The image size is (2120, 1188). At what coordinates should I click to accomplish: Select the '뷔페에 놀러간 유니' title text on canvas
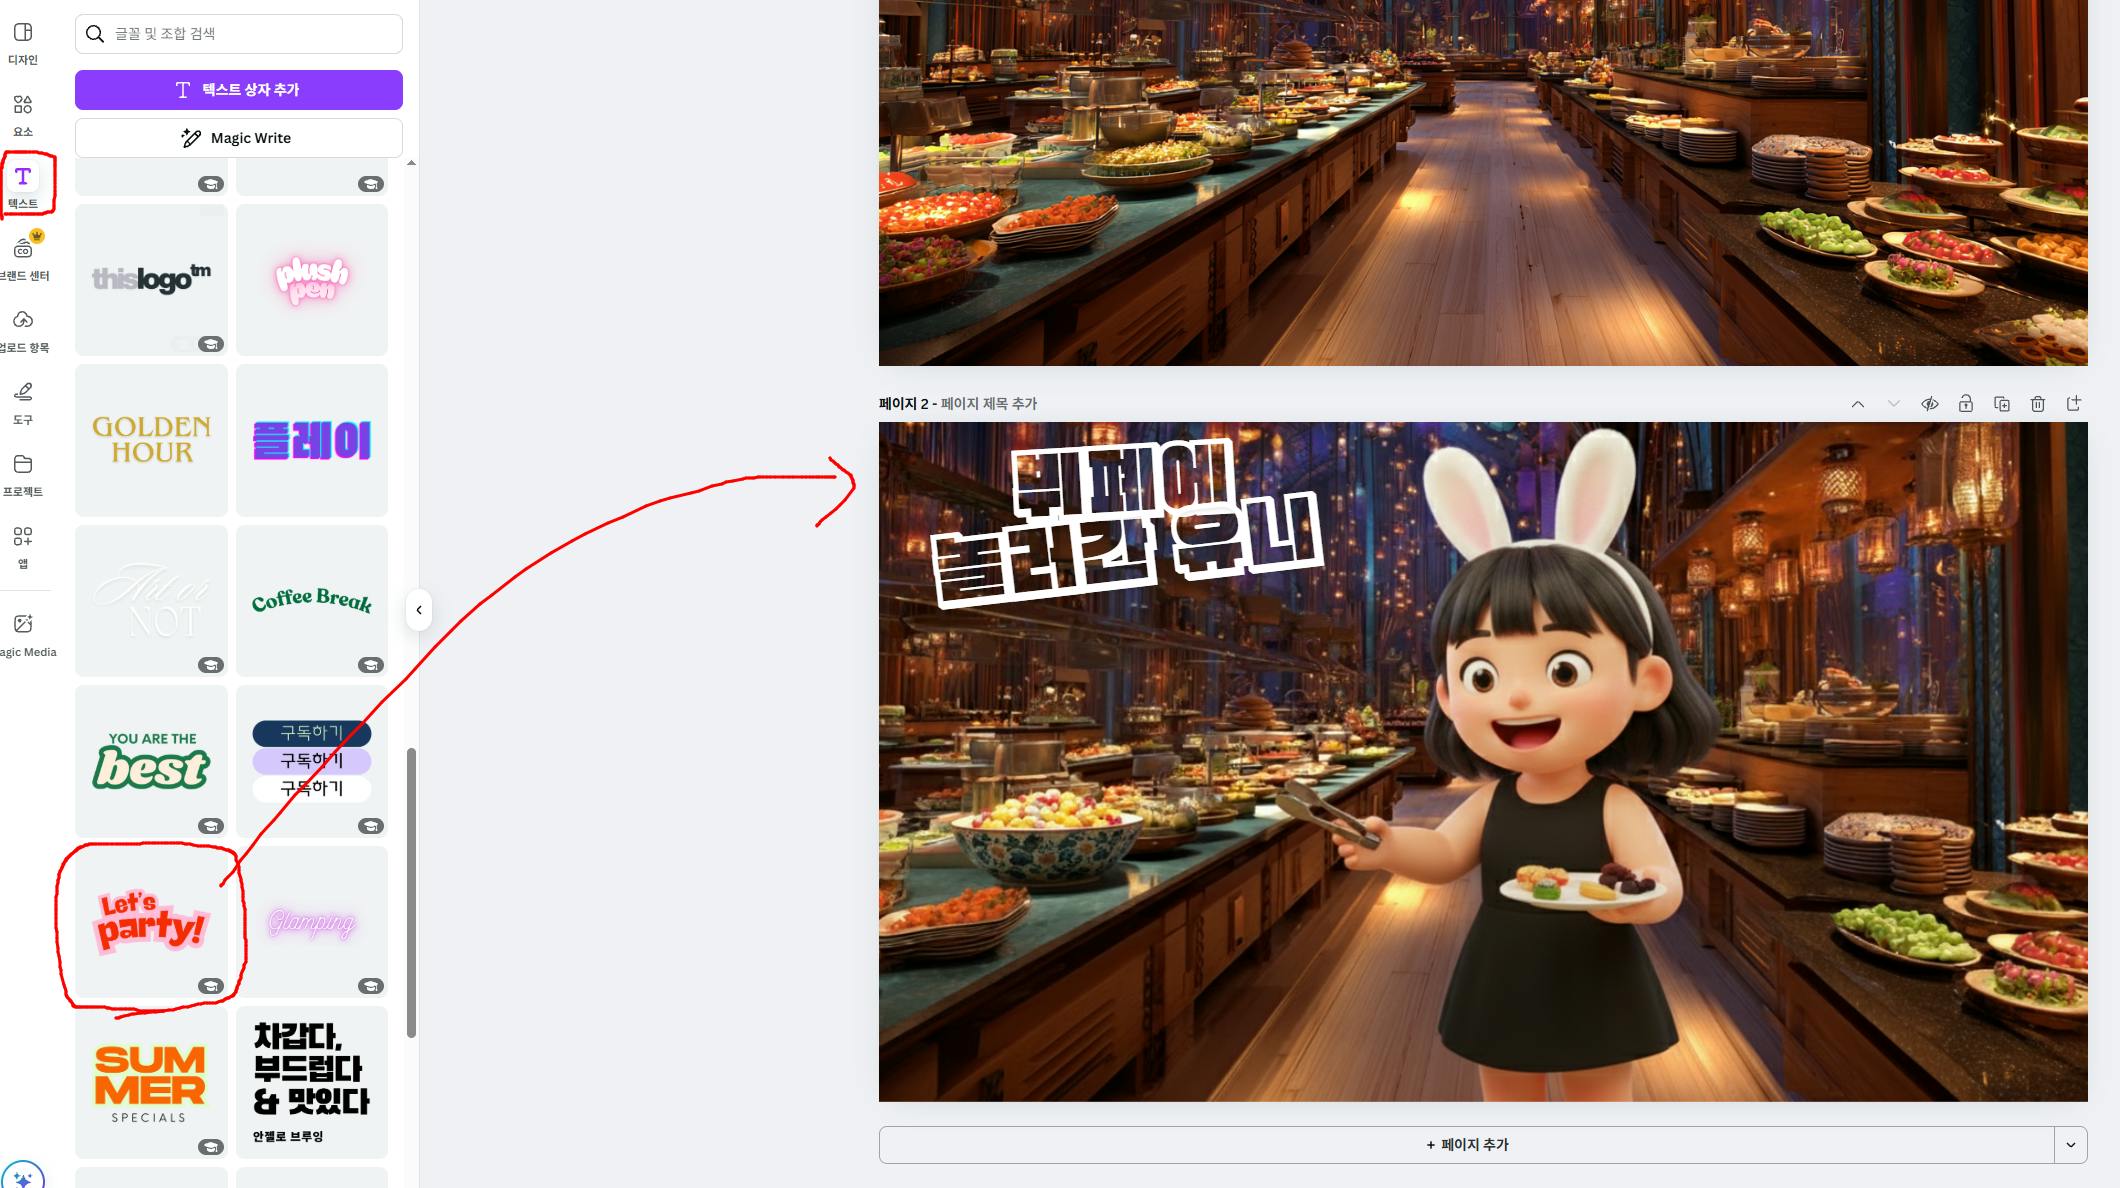point(1126,523)
